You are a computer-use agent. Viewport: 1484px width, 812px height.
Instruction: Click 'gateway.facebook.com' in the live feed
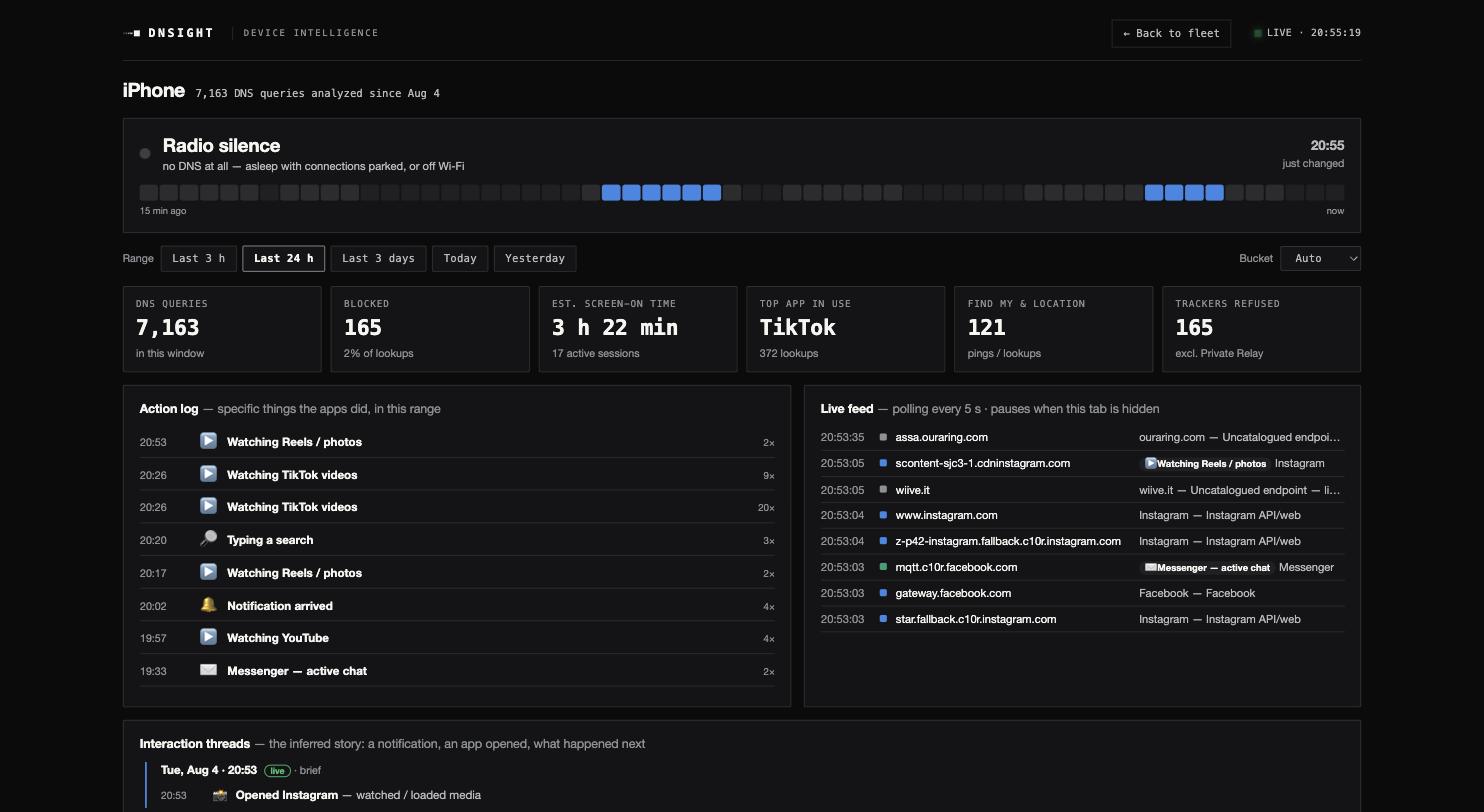[x=953, y=593]
